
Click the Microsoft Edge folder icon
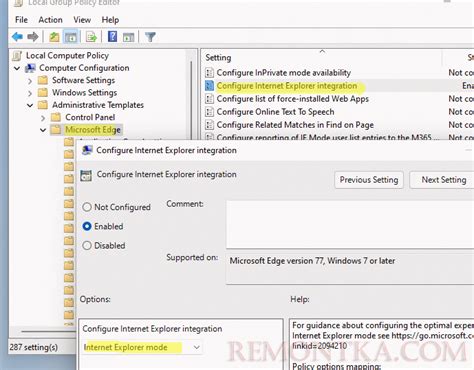[56, 130]
